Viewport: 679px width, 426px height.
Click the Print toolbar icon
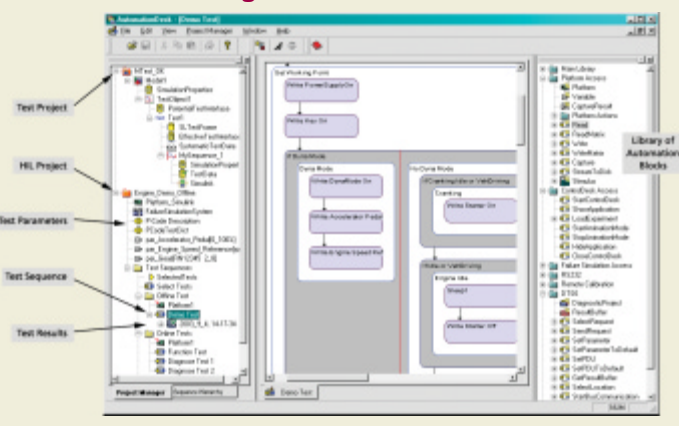[x=209, y=45]
